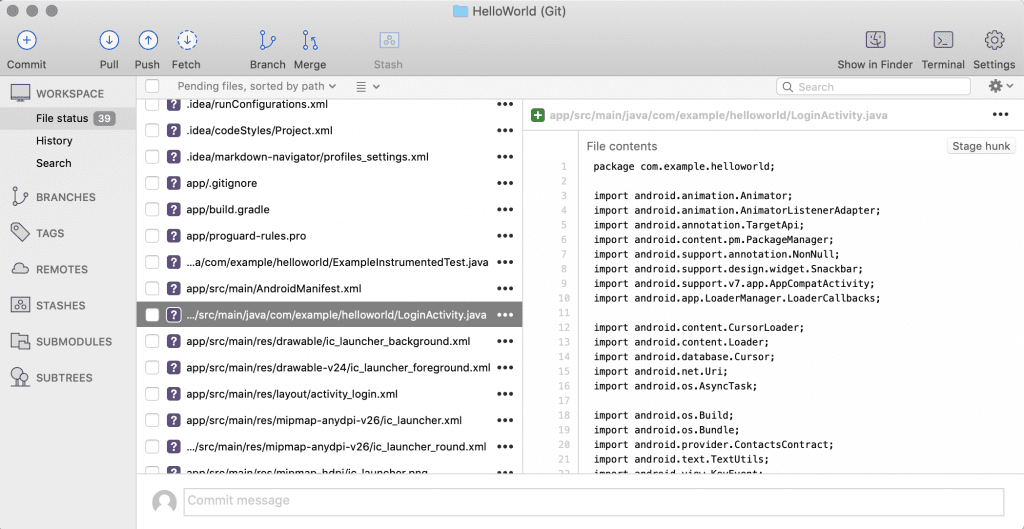Screen dimensions: 1024x529
Task: Open more options for AndroidManifest.xml
Action: pyautogui.click(x=505, y=289)
